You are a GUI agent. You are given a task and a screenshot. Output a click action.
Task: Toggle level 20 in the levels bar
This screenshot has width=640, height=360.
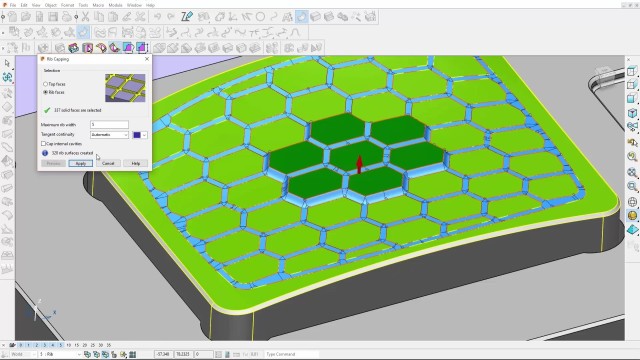[x=84, y=345]
